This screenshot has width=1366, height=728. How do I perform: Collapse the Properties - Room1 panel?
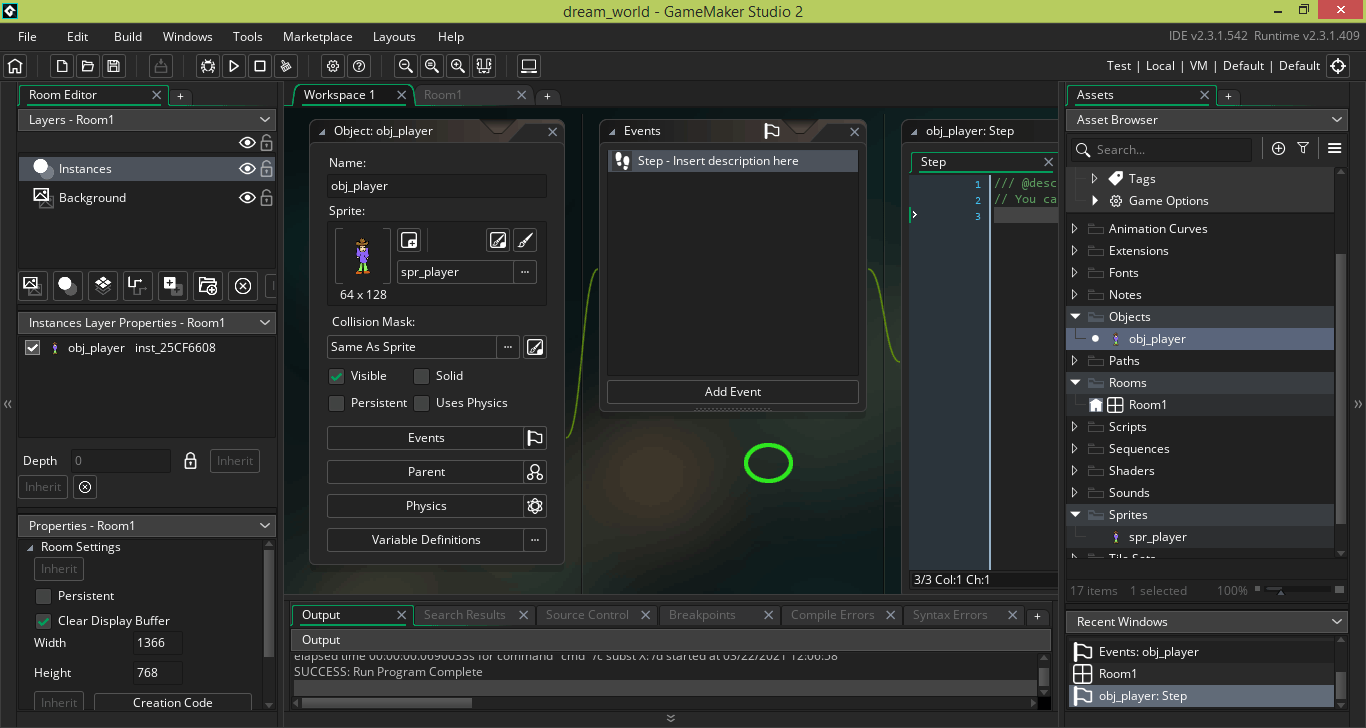265,526
